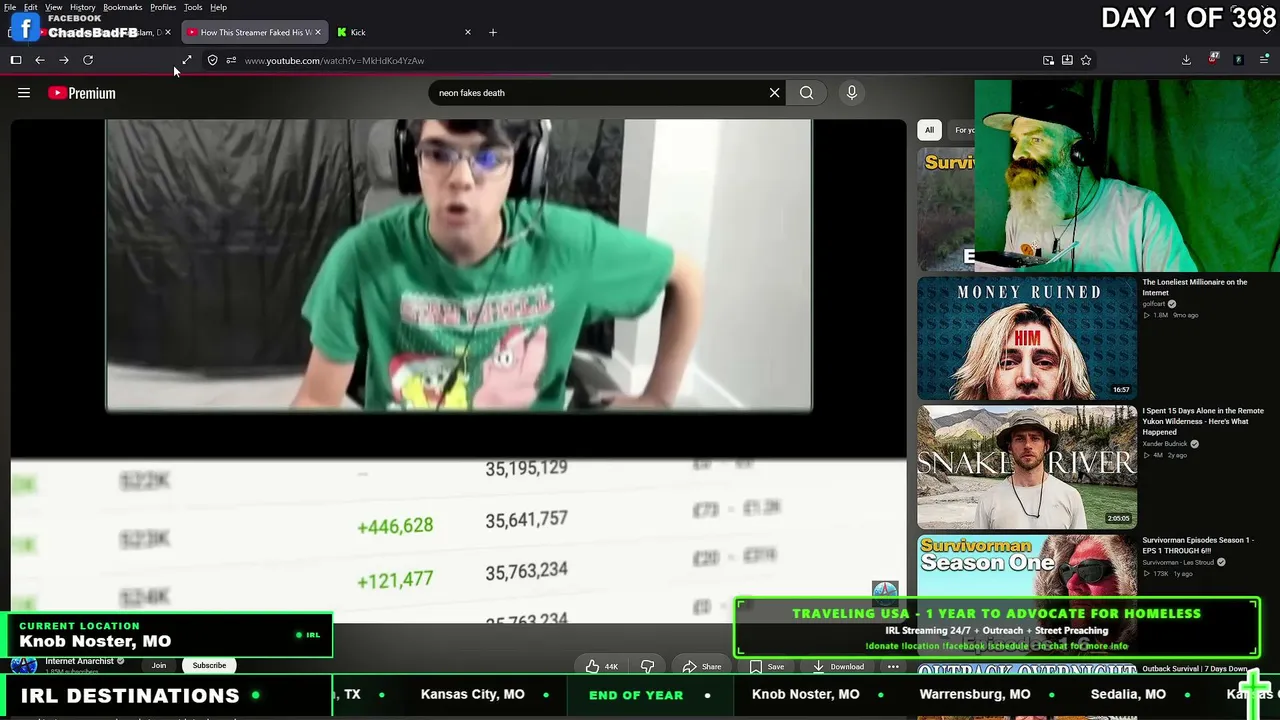Open the Bookmarks menu
Viewport: 1280px width, 720px height.
pyautogui.click(x=123, y=7)
